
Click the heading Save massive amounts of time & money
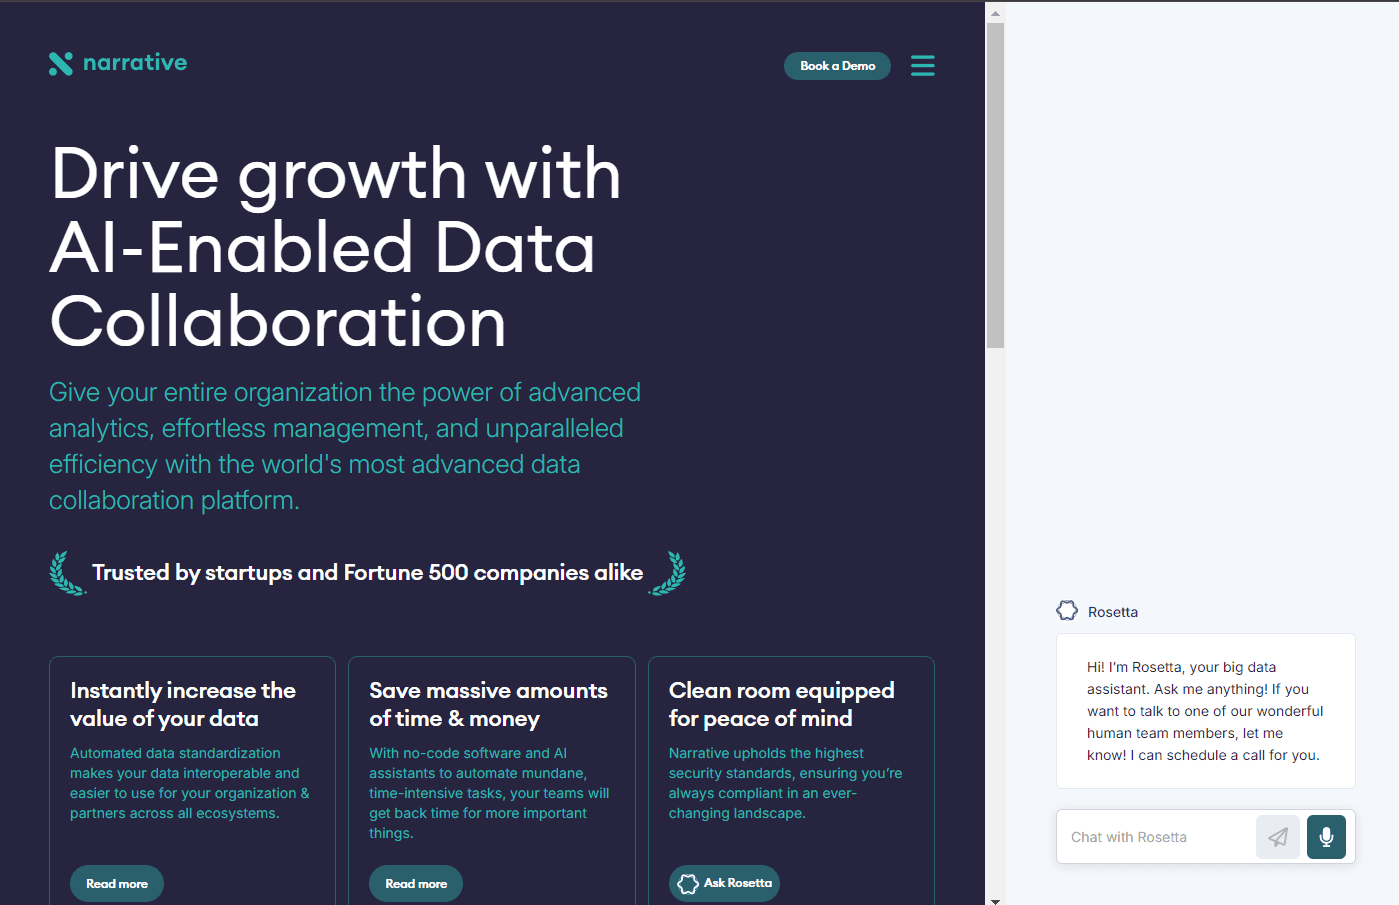pyautogui.click(x=488, y=704)
